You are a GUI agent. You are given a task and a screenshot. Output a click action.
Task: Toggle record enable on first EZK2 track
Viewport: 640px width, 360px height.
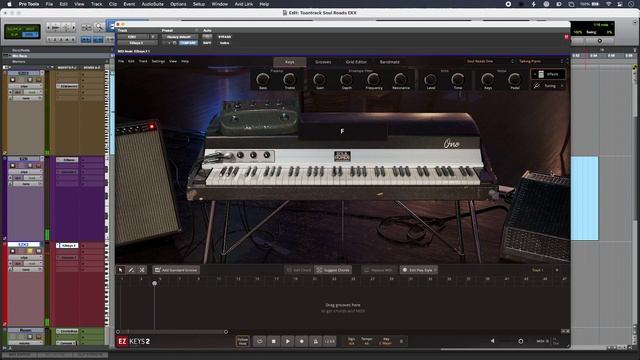[x=12, y=80]
